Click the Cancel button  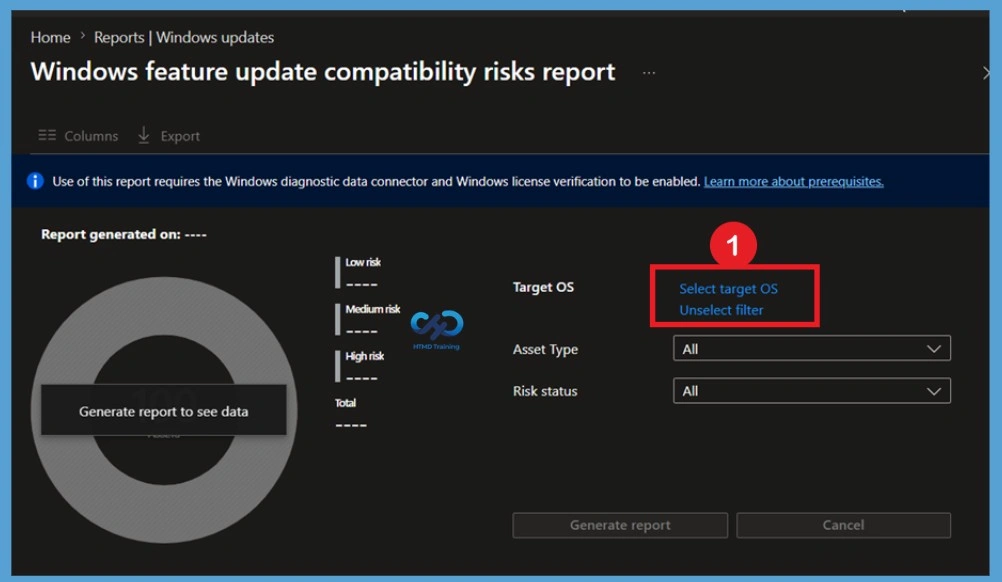844,525
